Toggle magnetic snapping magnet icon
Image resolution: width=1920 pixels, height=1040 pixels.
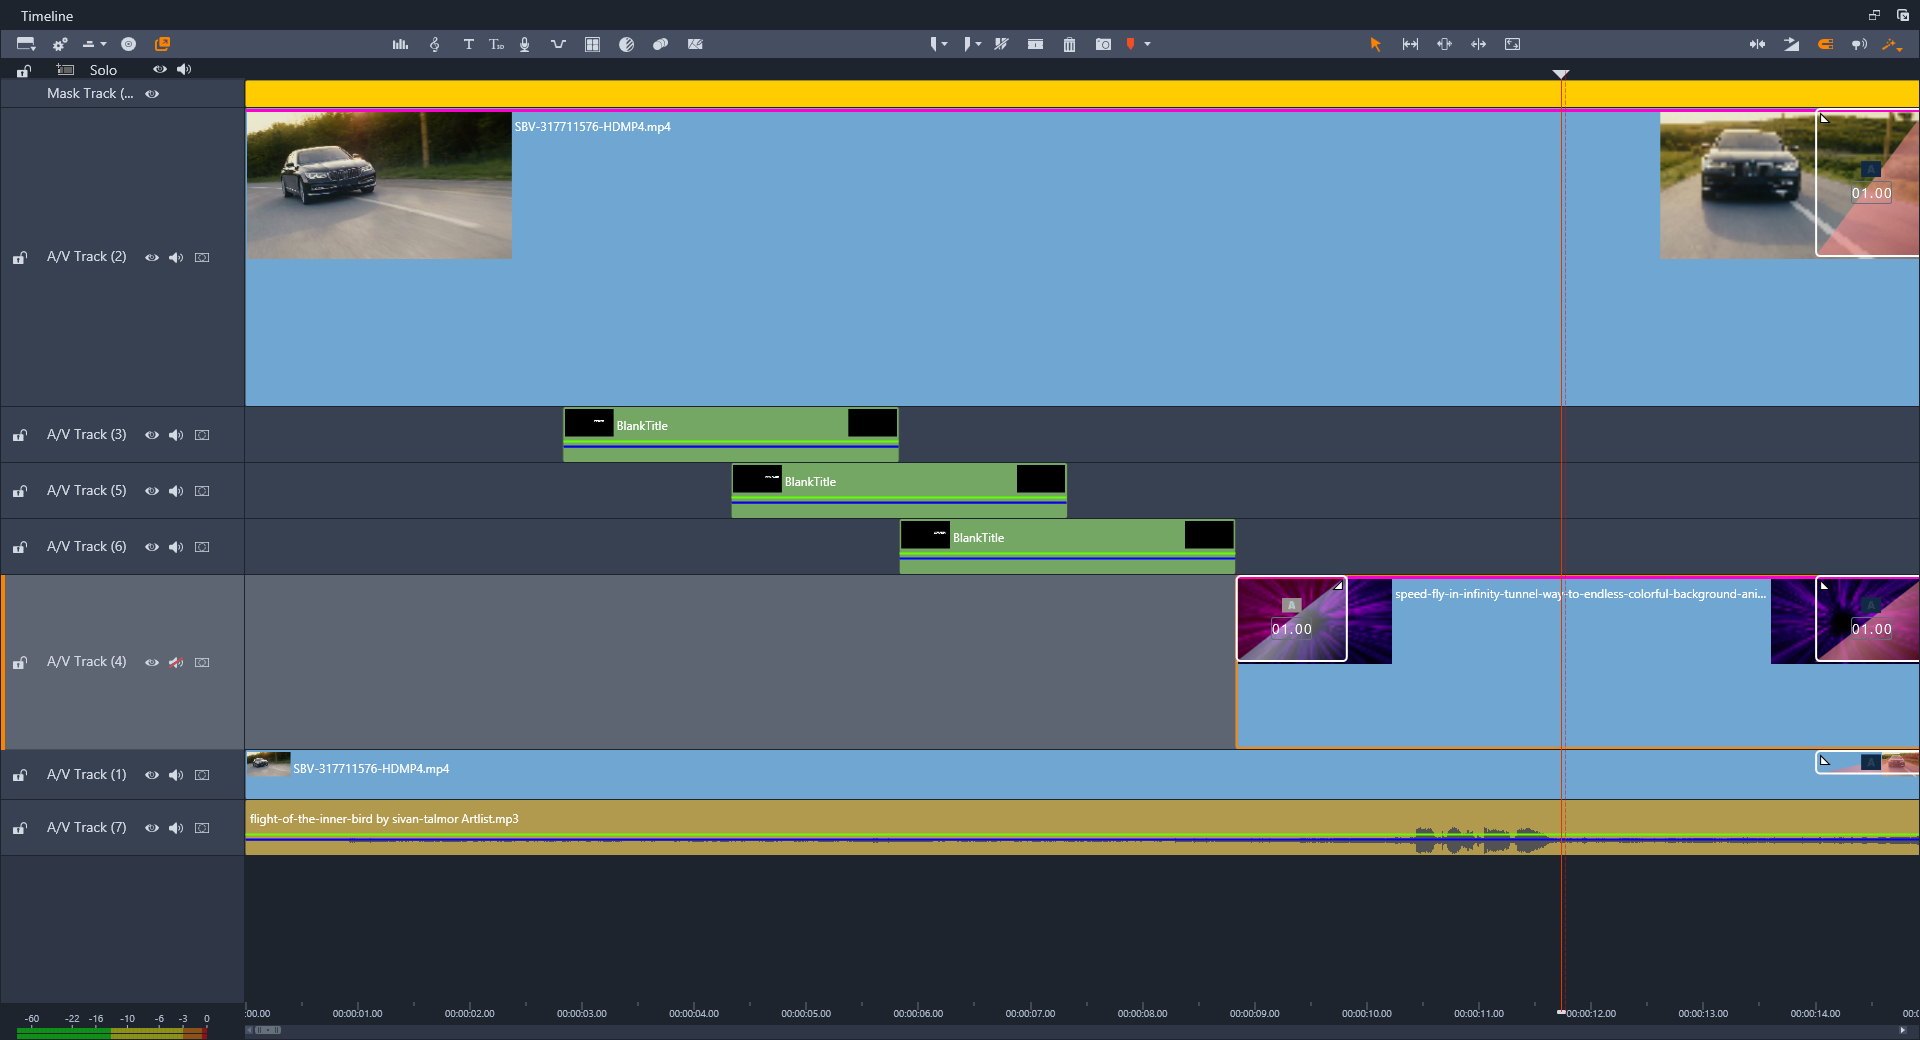[1825, 44]
